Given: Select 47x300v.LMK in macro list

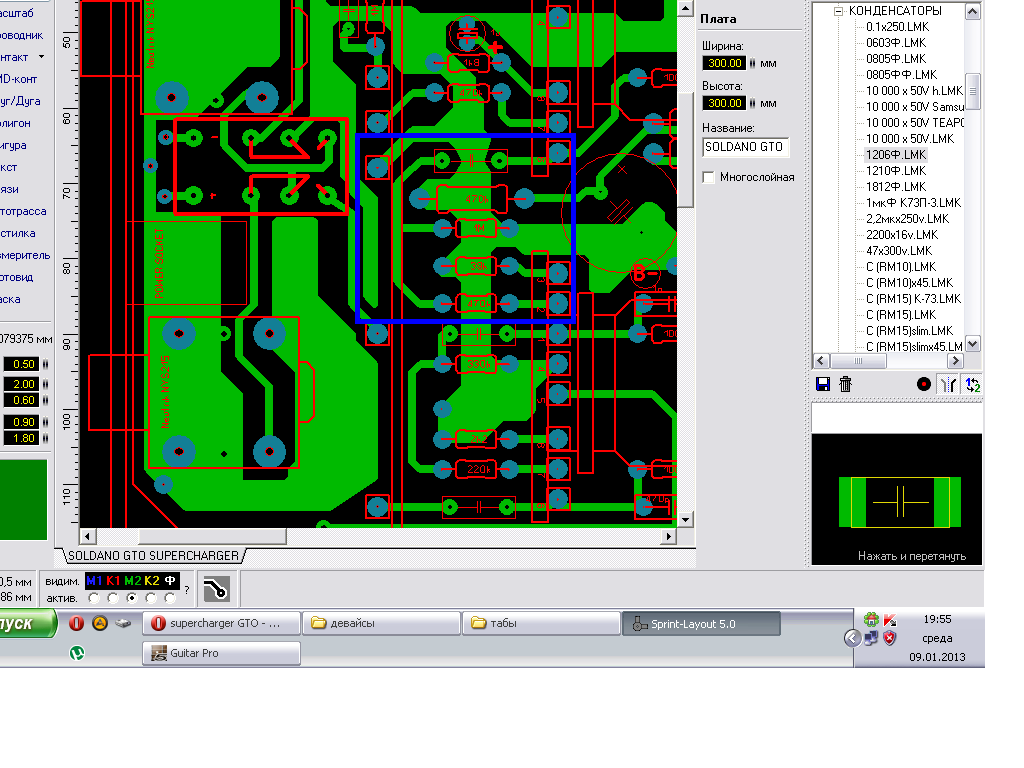Looking at the screenshot, I should pos(899,251).
